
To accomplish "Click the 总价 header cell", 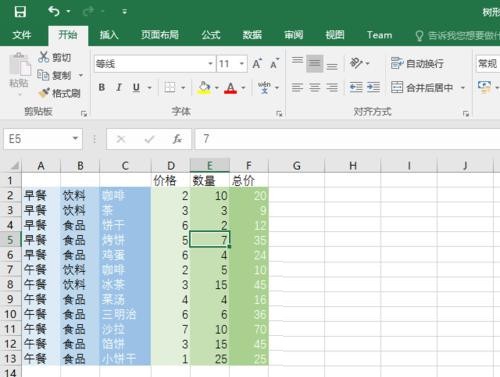I will [x=249, y=180].
